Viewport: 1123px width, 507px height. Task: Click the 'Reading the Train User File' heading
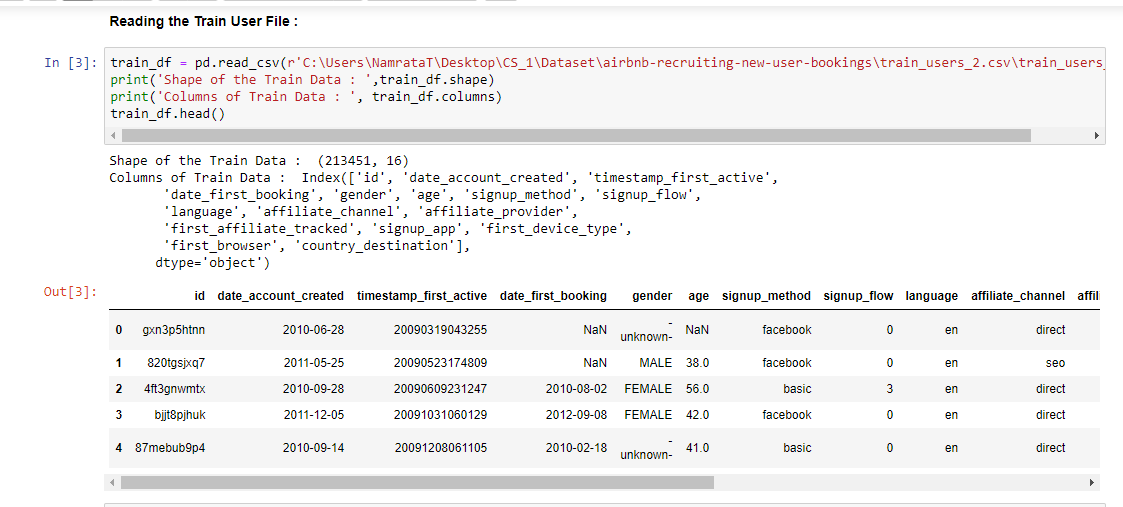203,21
